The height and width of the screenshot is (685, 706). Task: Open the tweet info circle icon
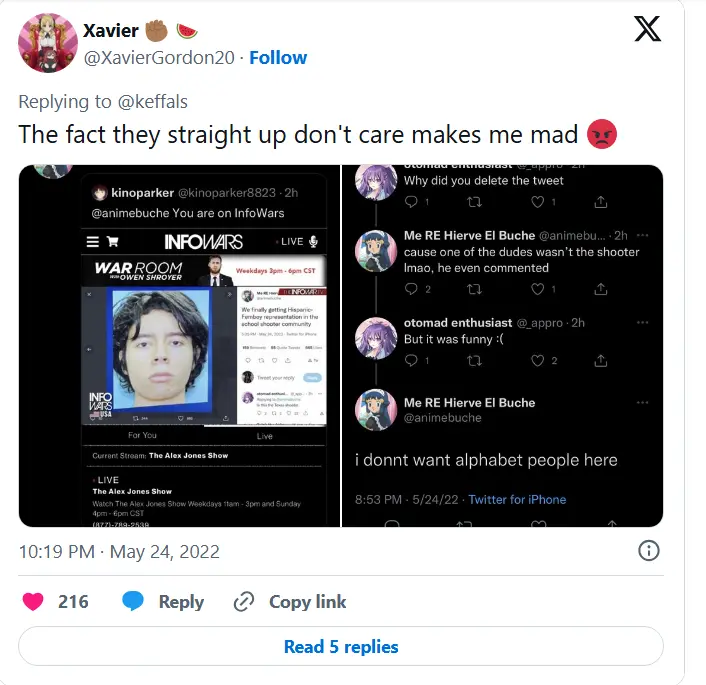pos(648,551)
